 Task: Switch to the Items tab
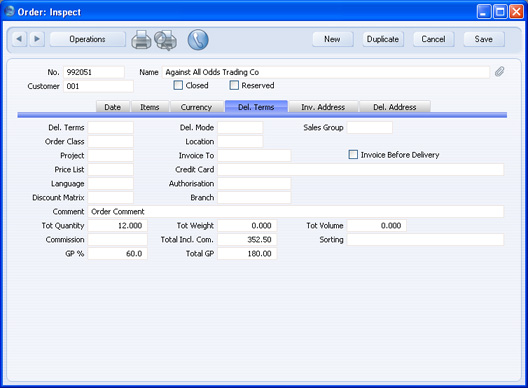pos(150,107)
